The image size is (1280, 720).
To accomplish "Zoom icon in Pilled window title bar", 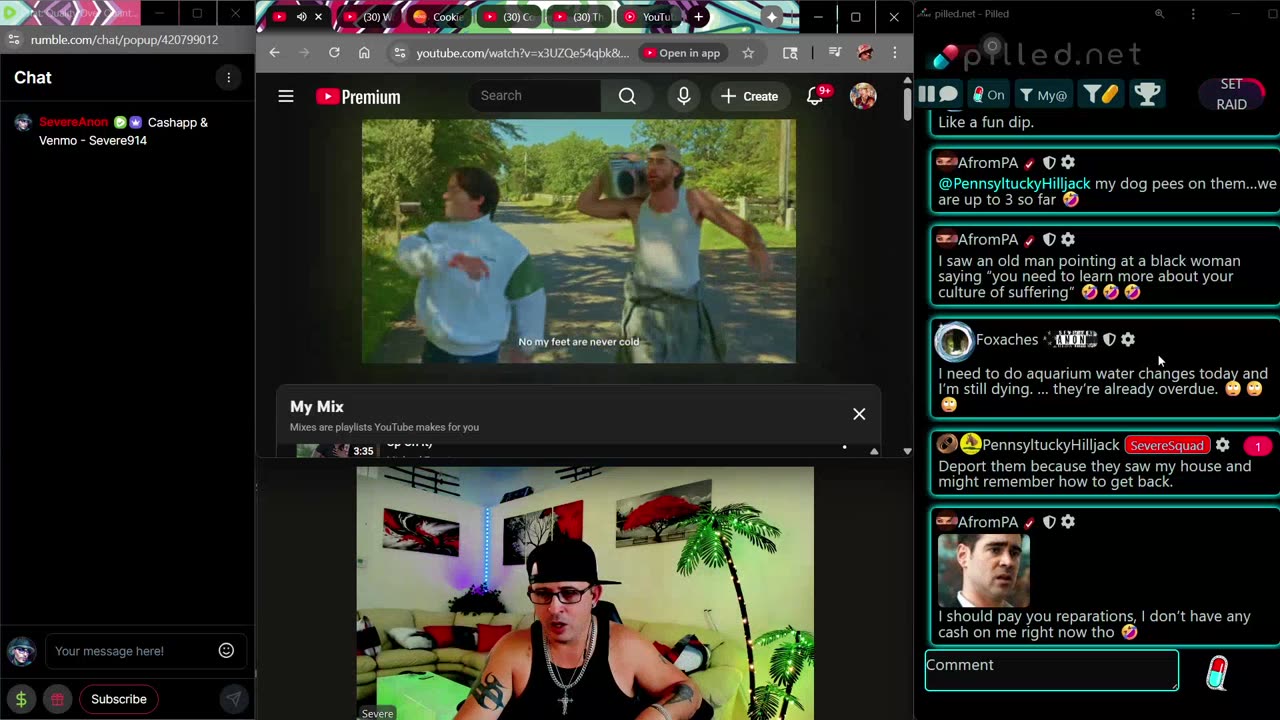I will (1159, 14).
